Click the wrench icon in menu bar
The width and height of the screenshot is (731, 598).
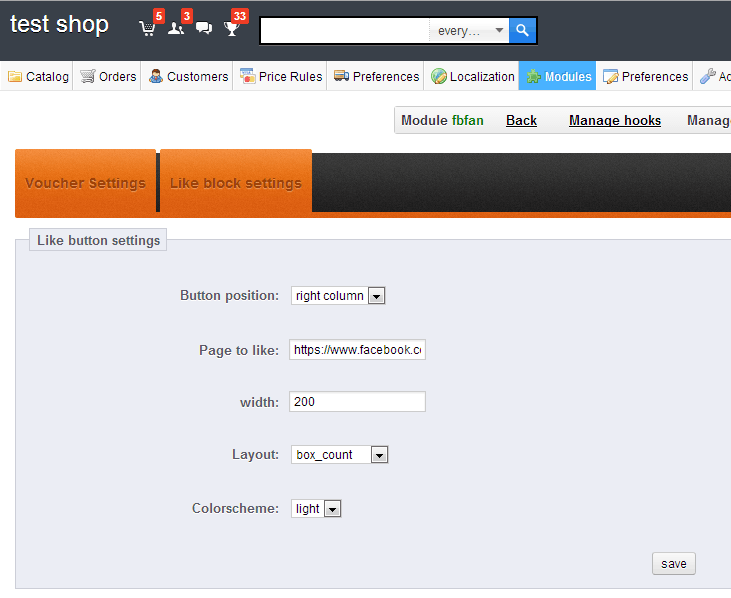pyautogui.click(x=708, y=76)
